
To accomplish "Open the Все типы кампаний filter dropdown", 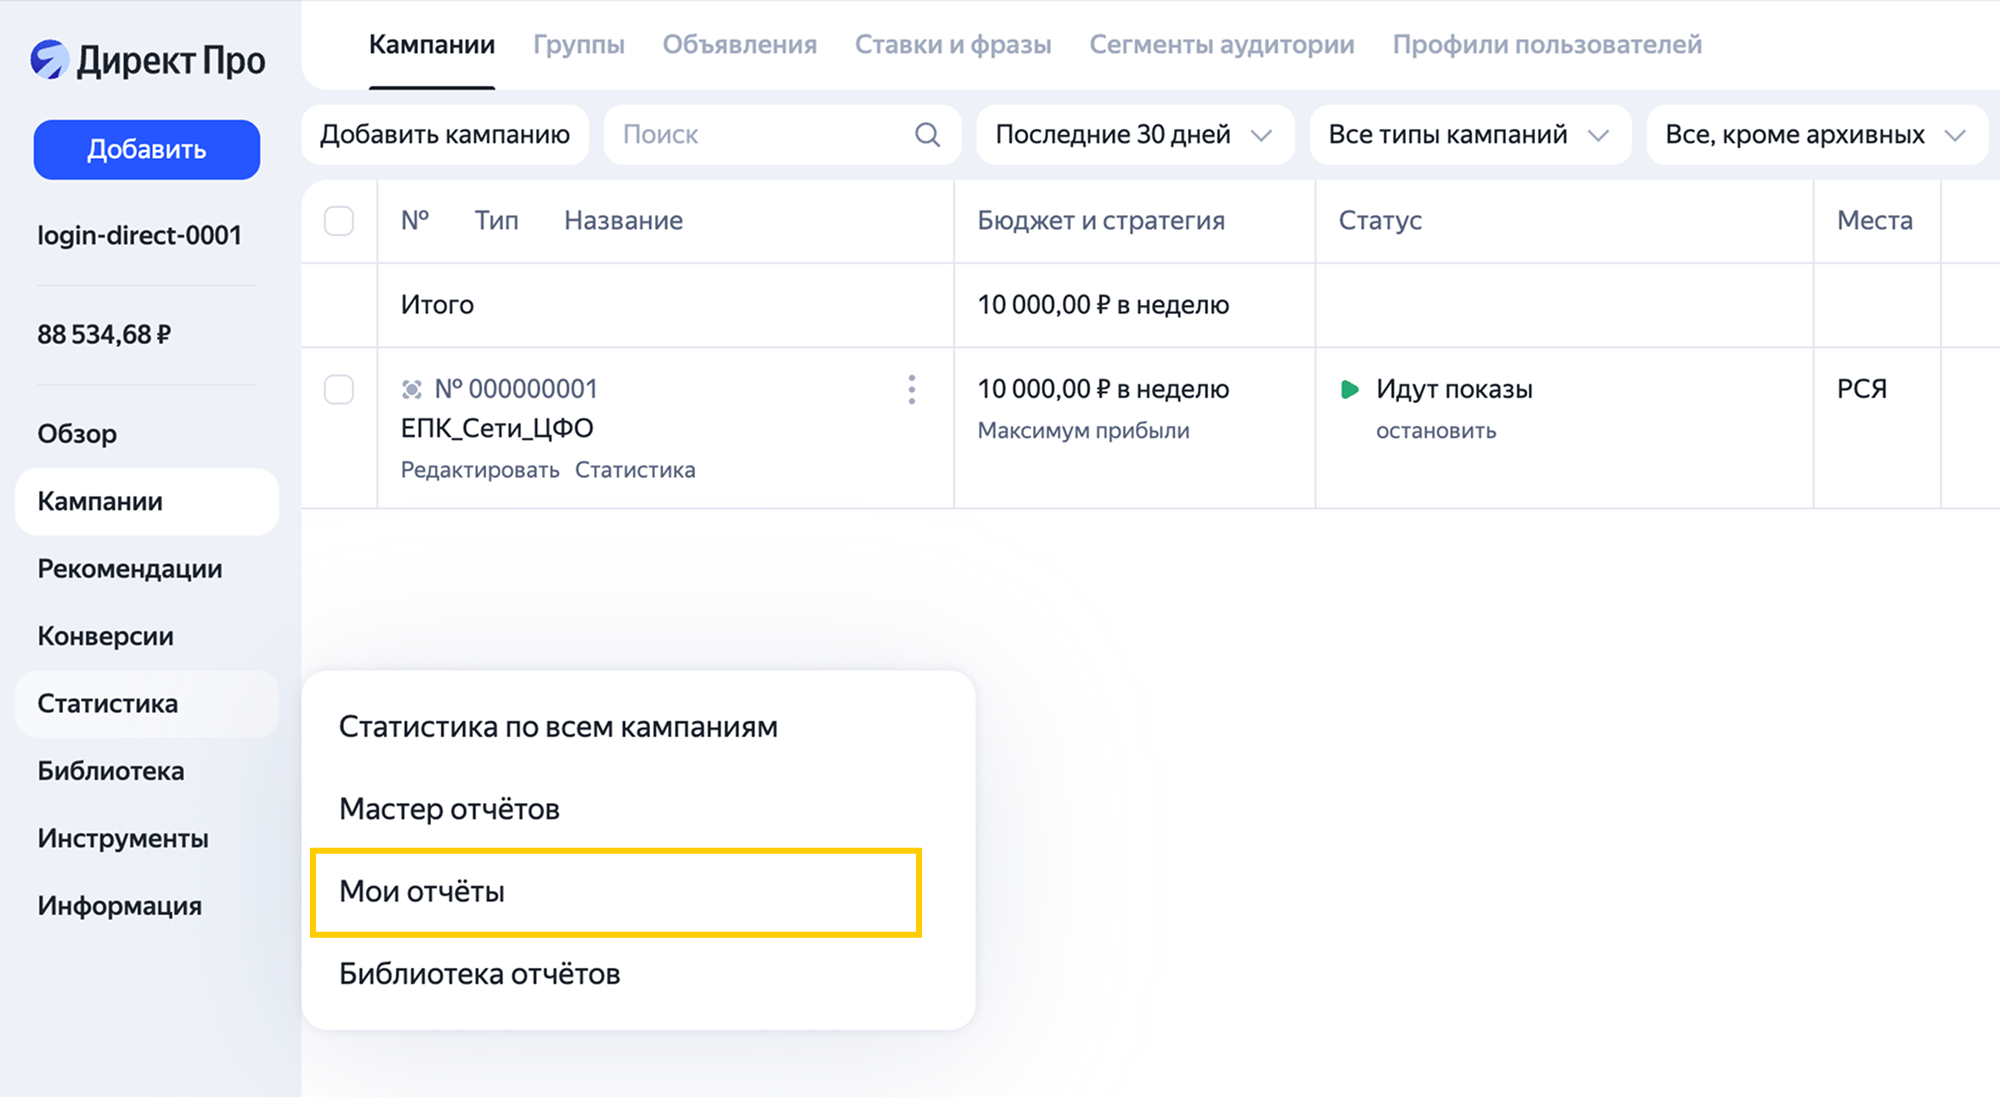I will tap(1470, 135).
